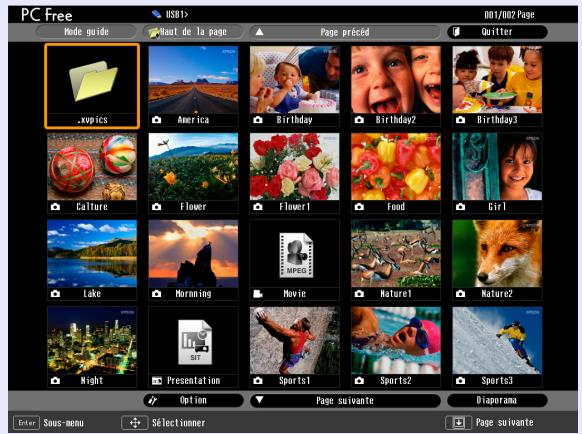Click camera icon beside Food label
Screen dimensions: 582x434
[x=359, y=207]
